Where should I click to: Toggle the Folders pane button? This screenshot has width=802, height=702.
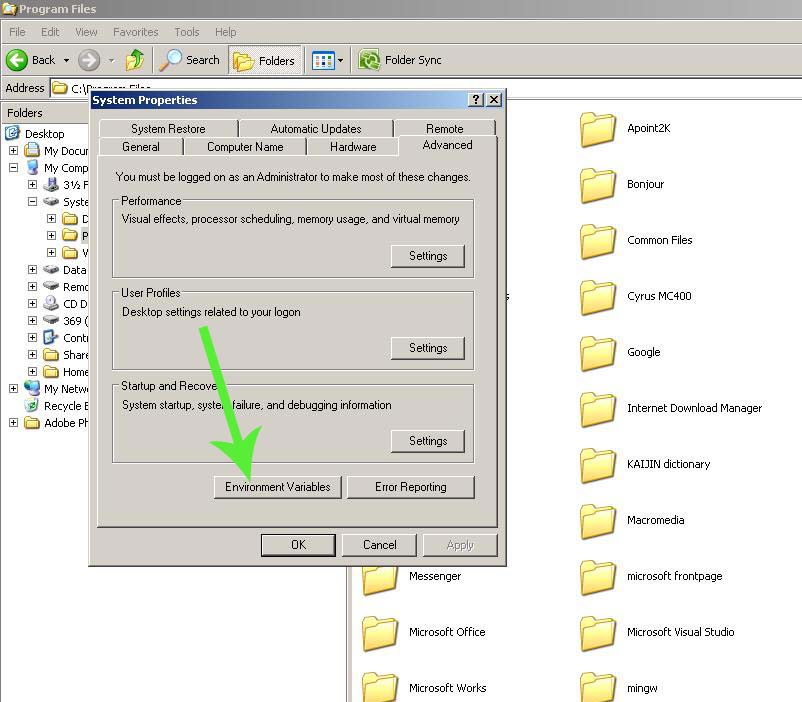265,59
